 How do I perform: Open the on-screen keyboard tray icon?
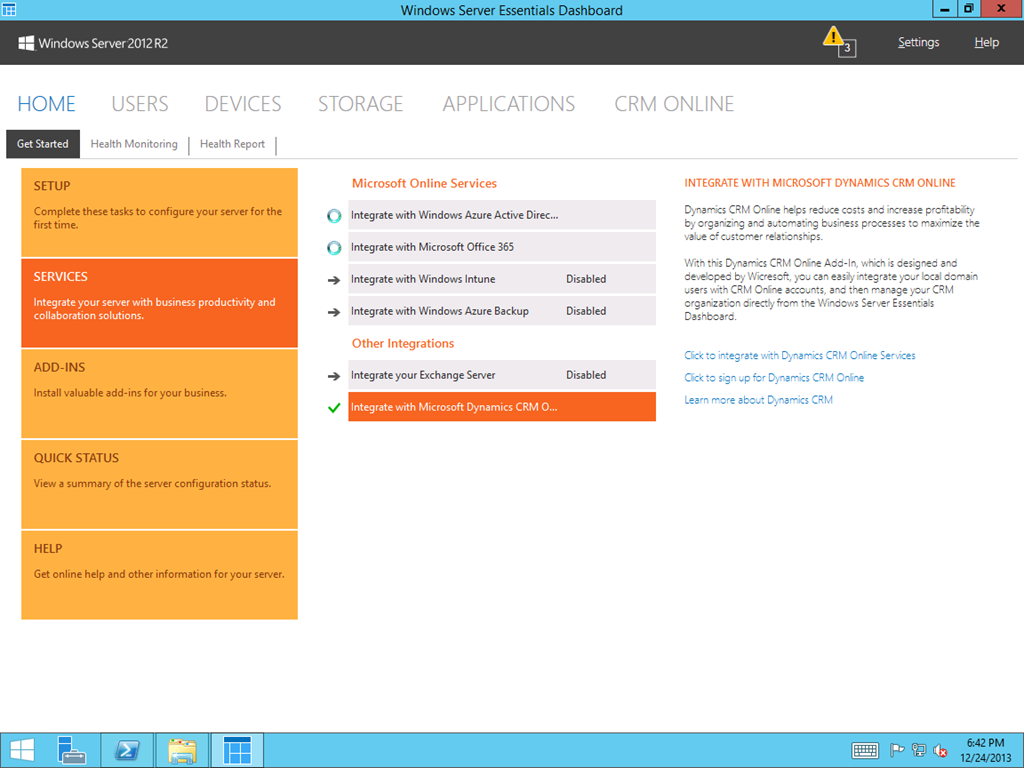(x=865, y=750)
